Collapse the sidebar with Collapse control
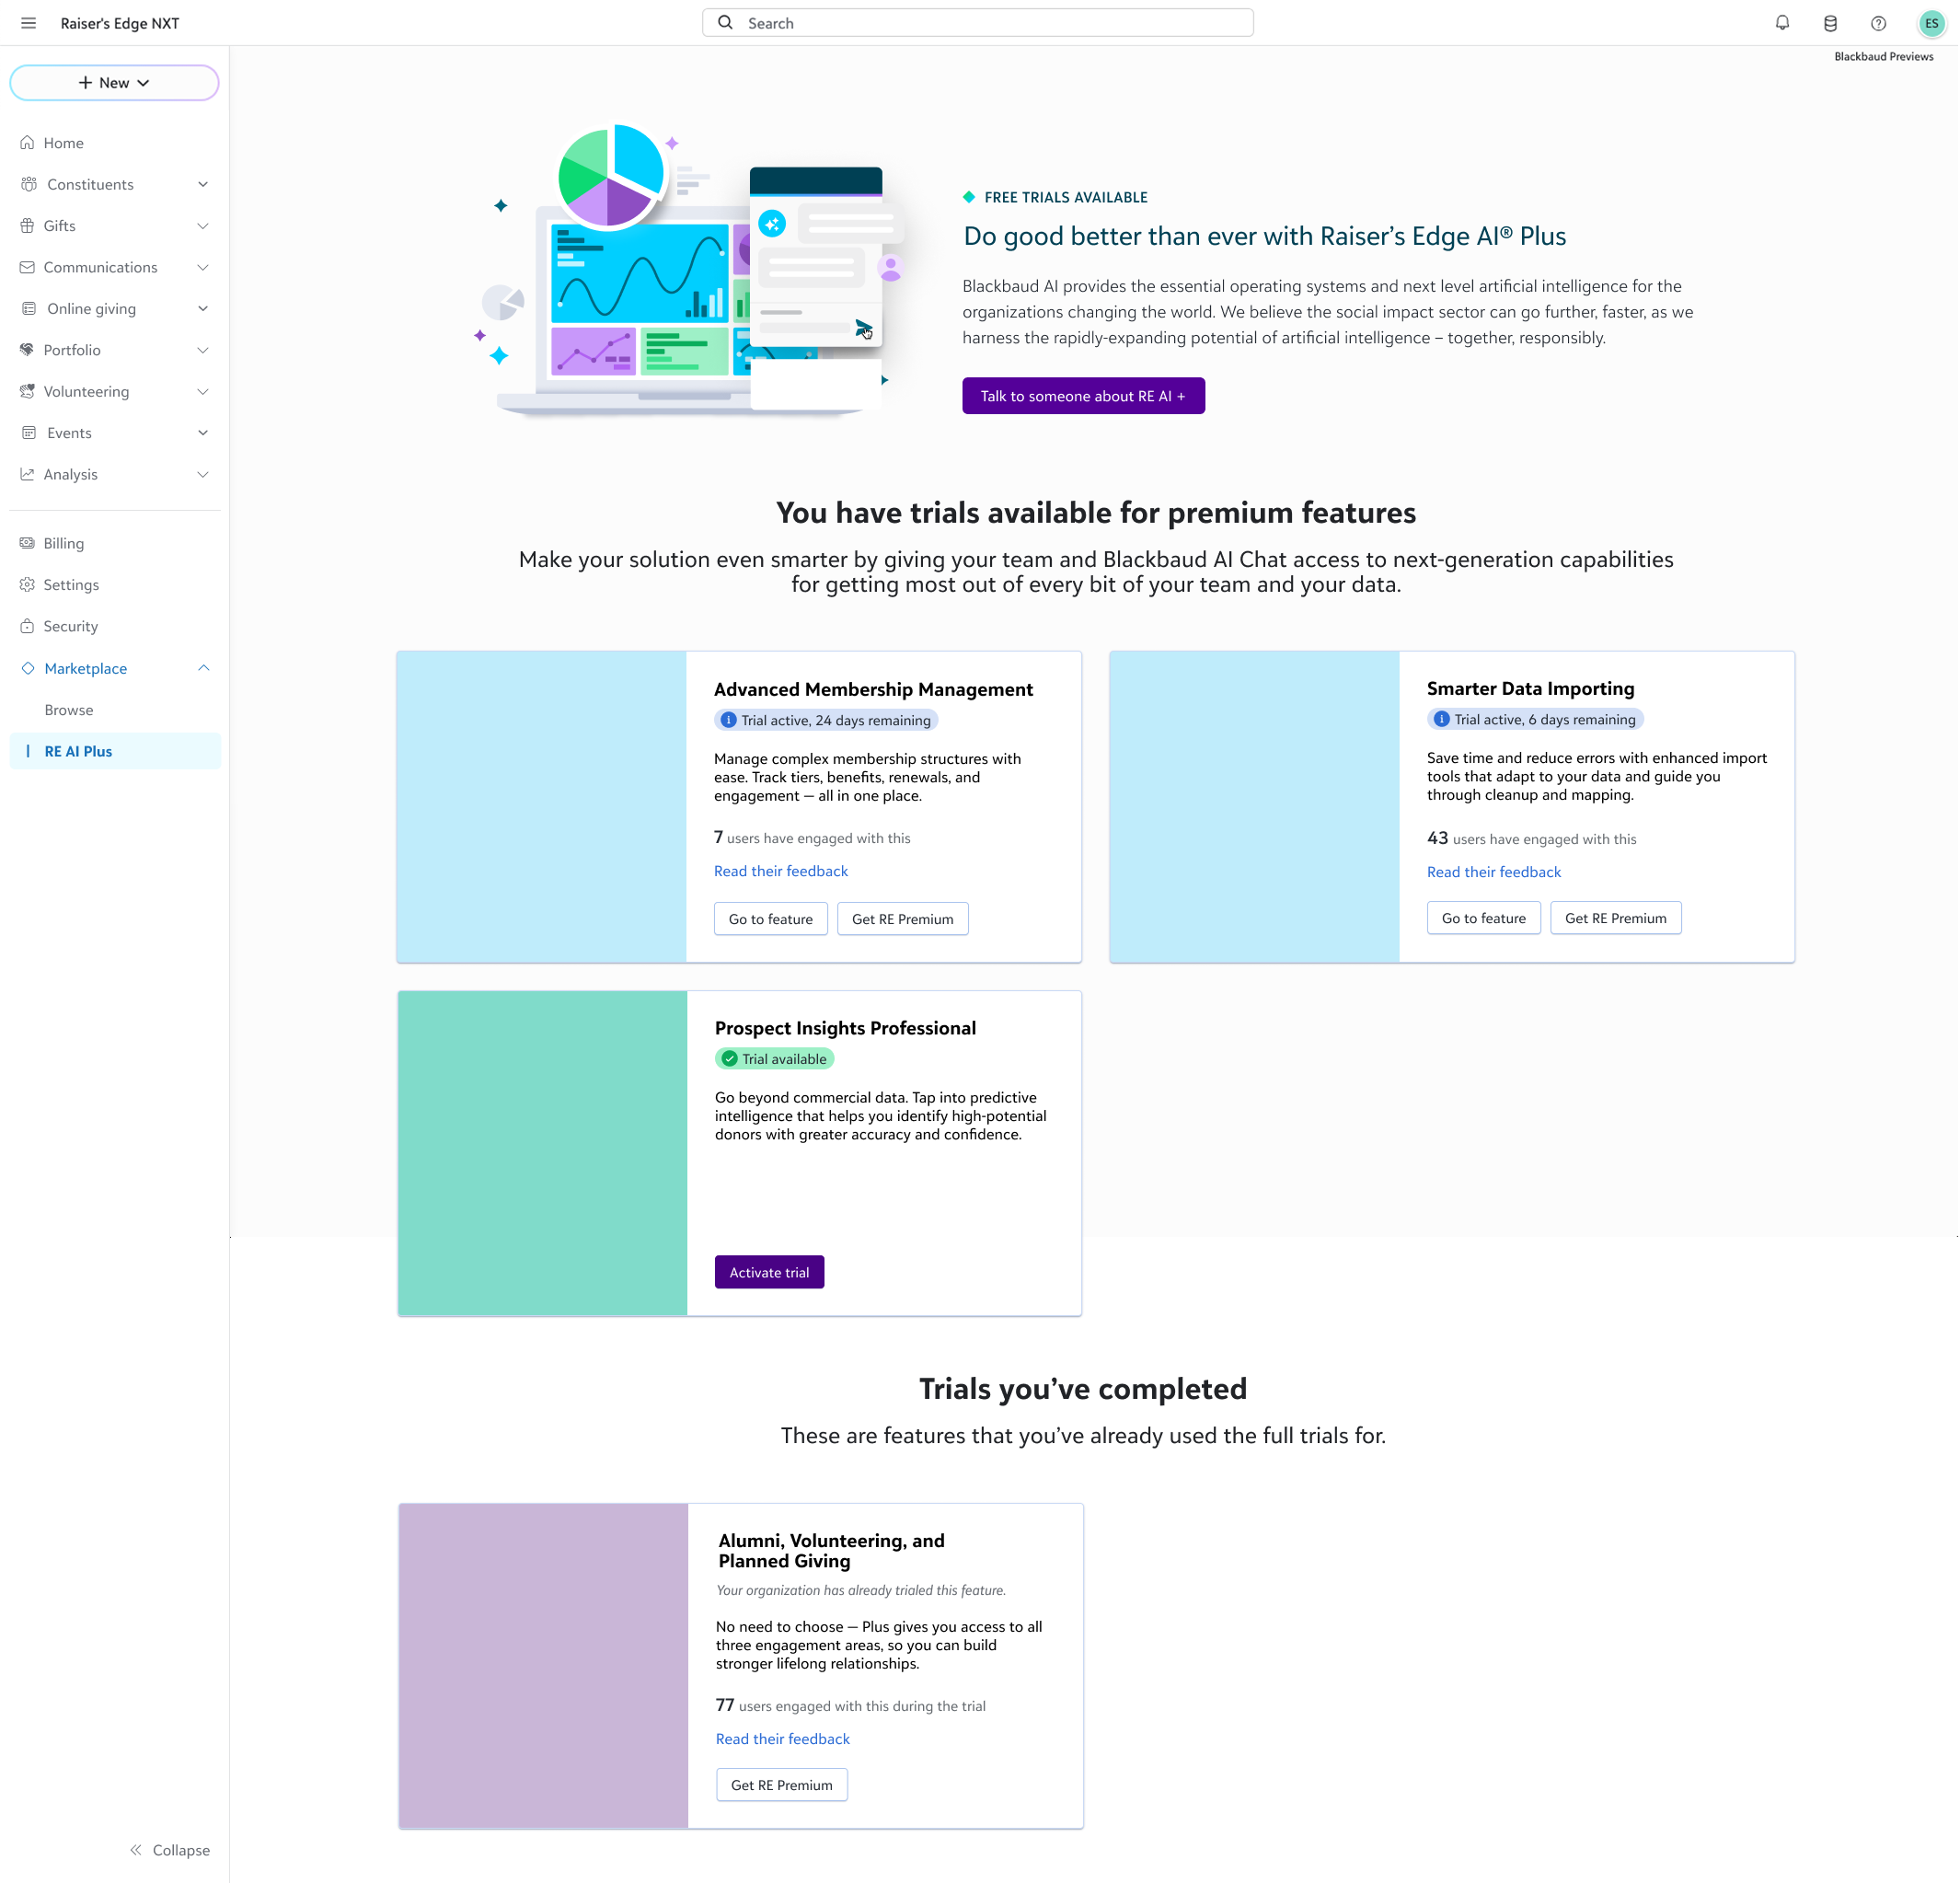1960x1883 pixels. [170, 1850]
